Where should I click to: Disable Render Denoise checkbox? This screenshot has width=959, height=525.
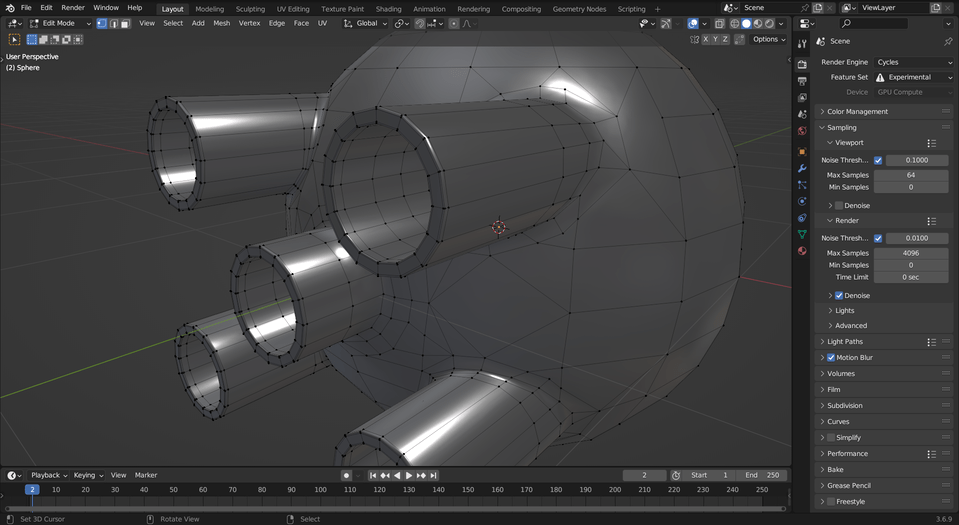839,296
